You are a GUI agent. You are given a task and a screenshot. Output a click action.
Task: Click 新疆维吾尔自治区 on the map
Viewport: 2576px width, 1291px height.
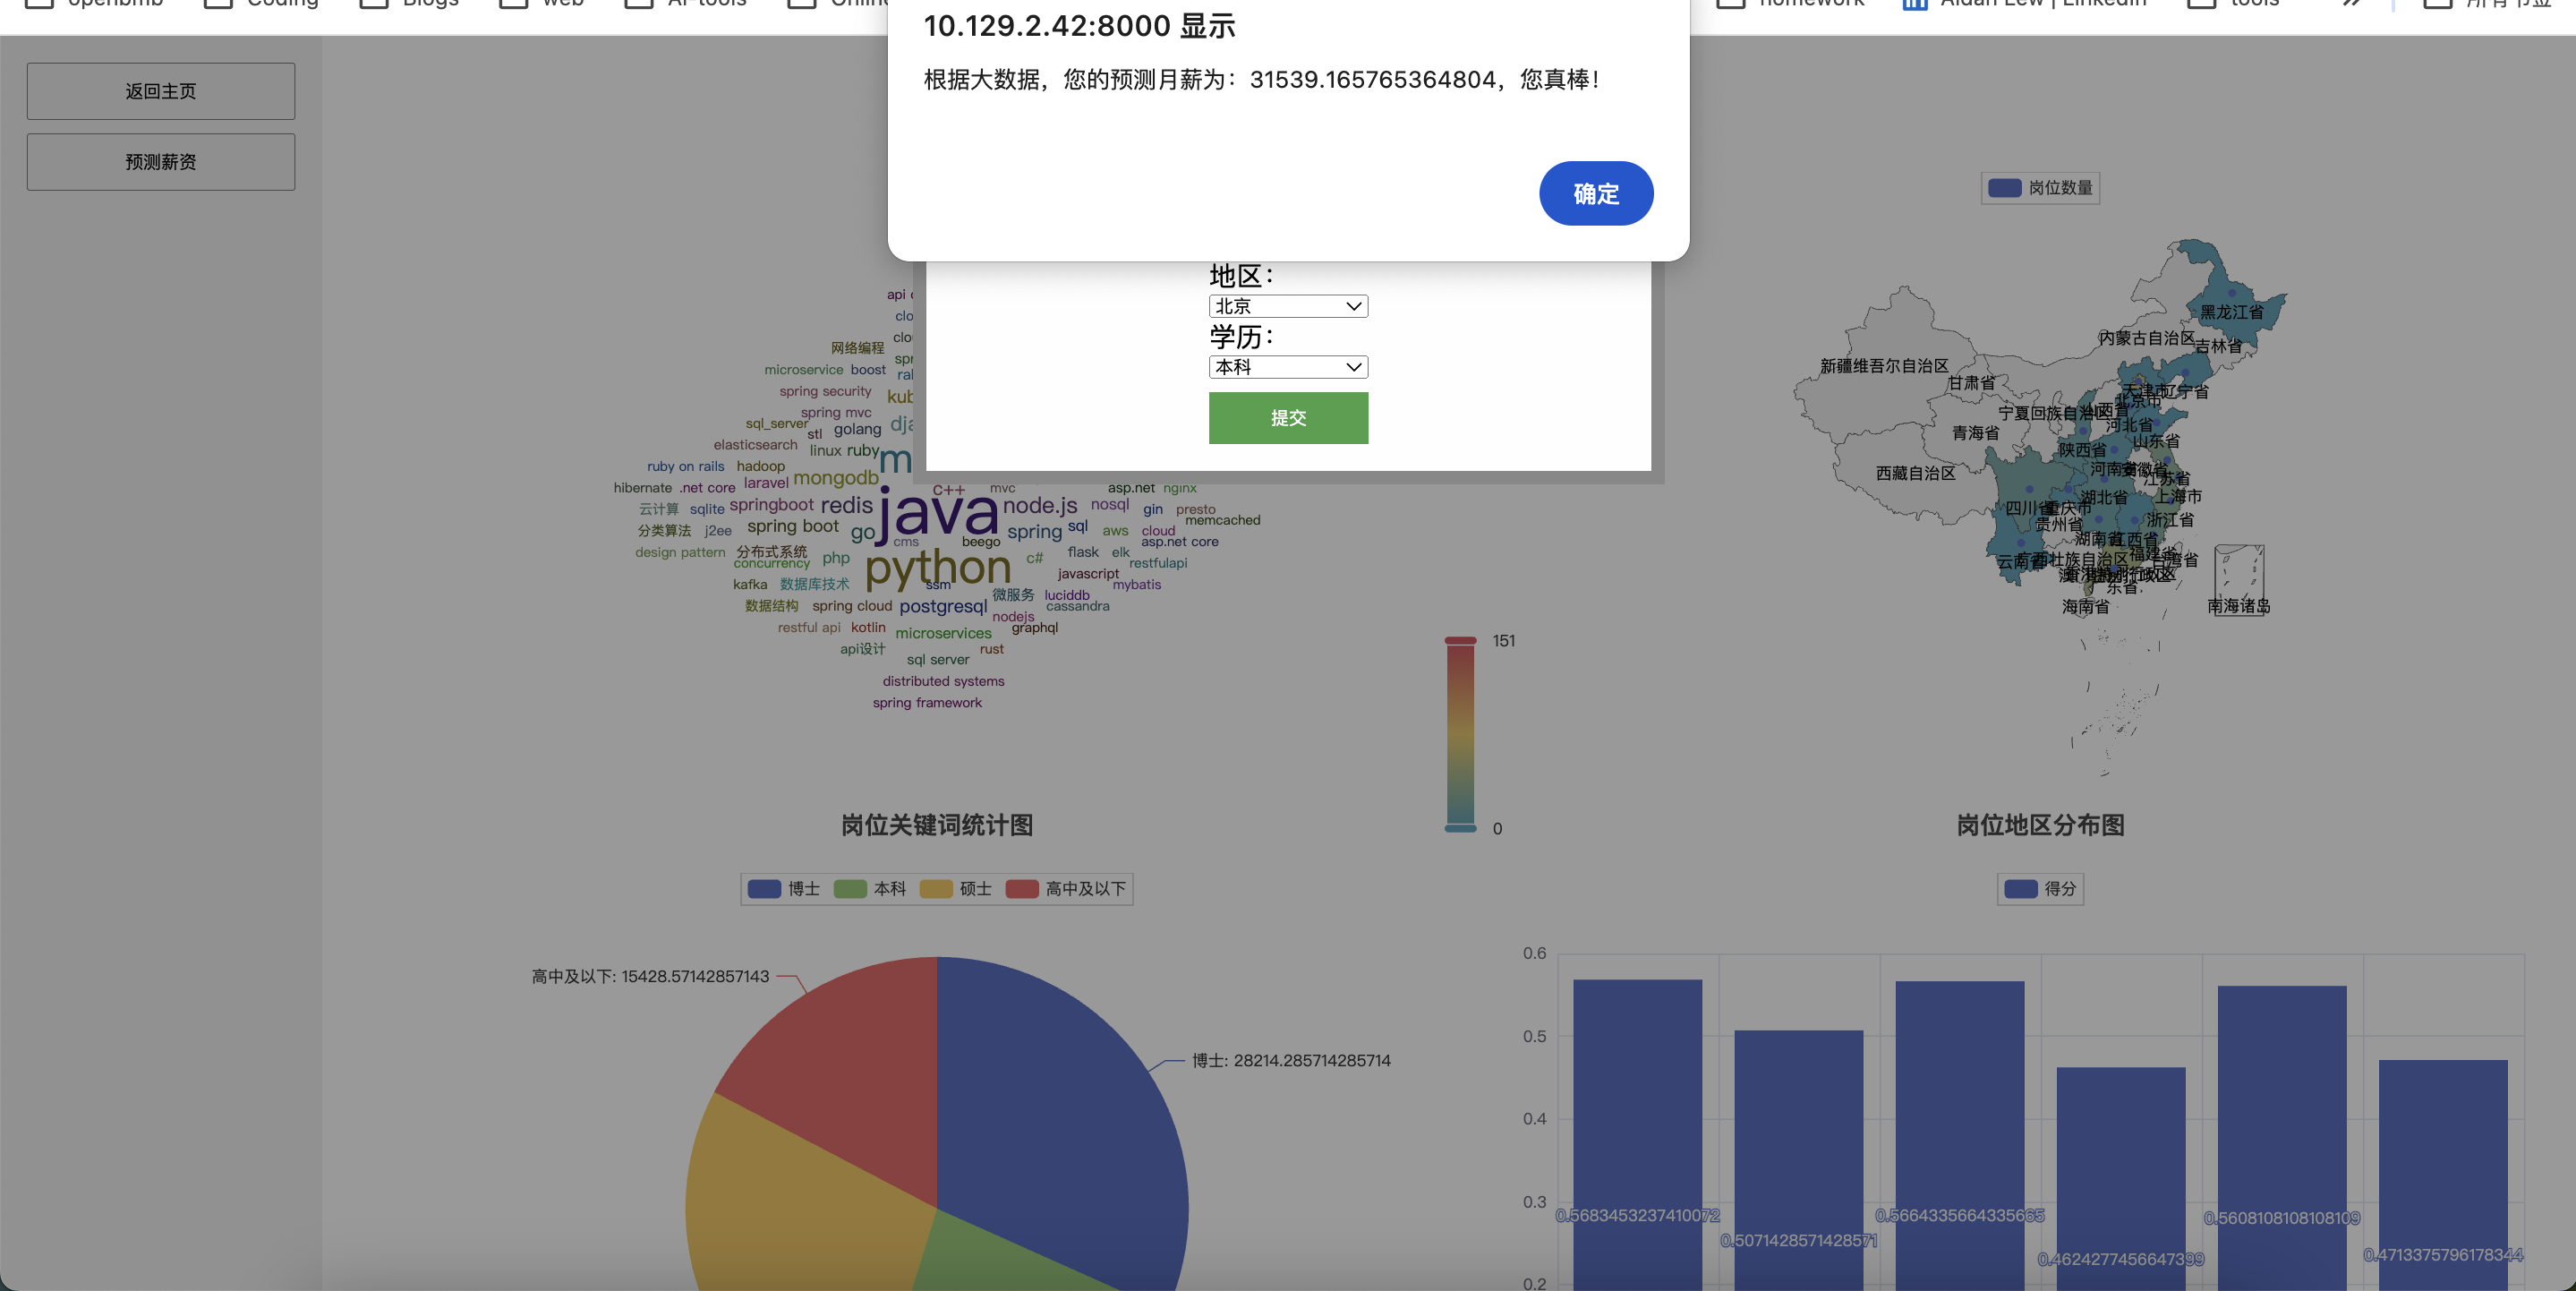(1884, 366)
